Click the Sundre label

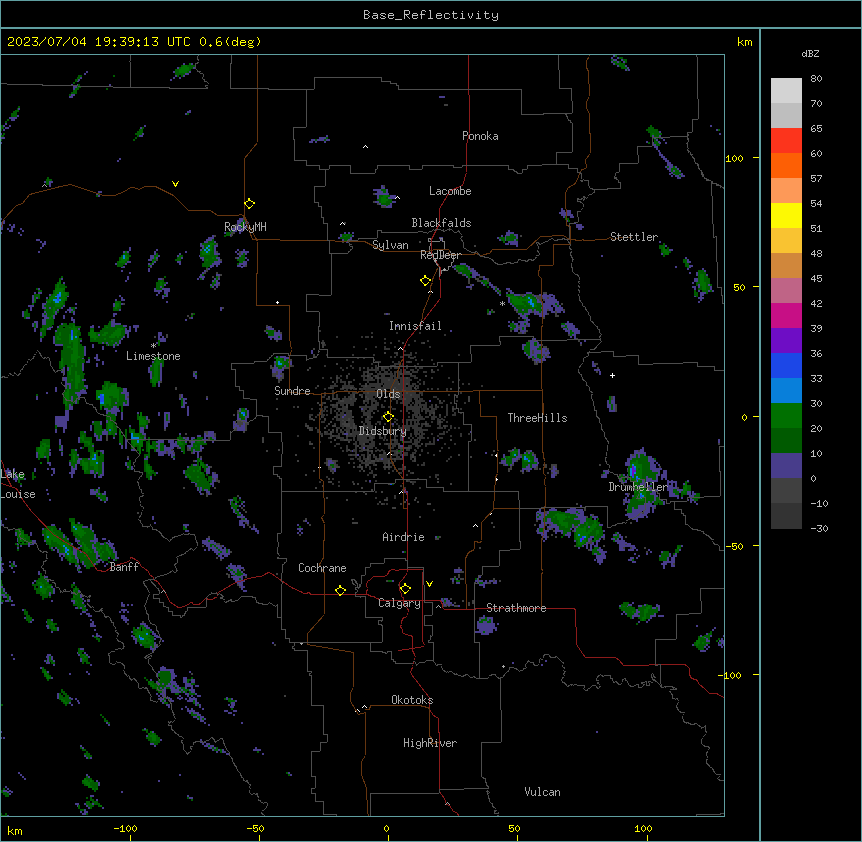point(292,391)
